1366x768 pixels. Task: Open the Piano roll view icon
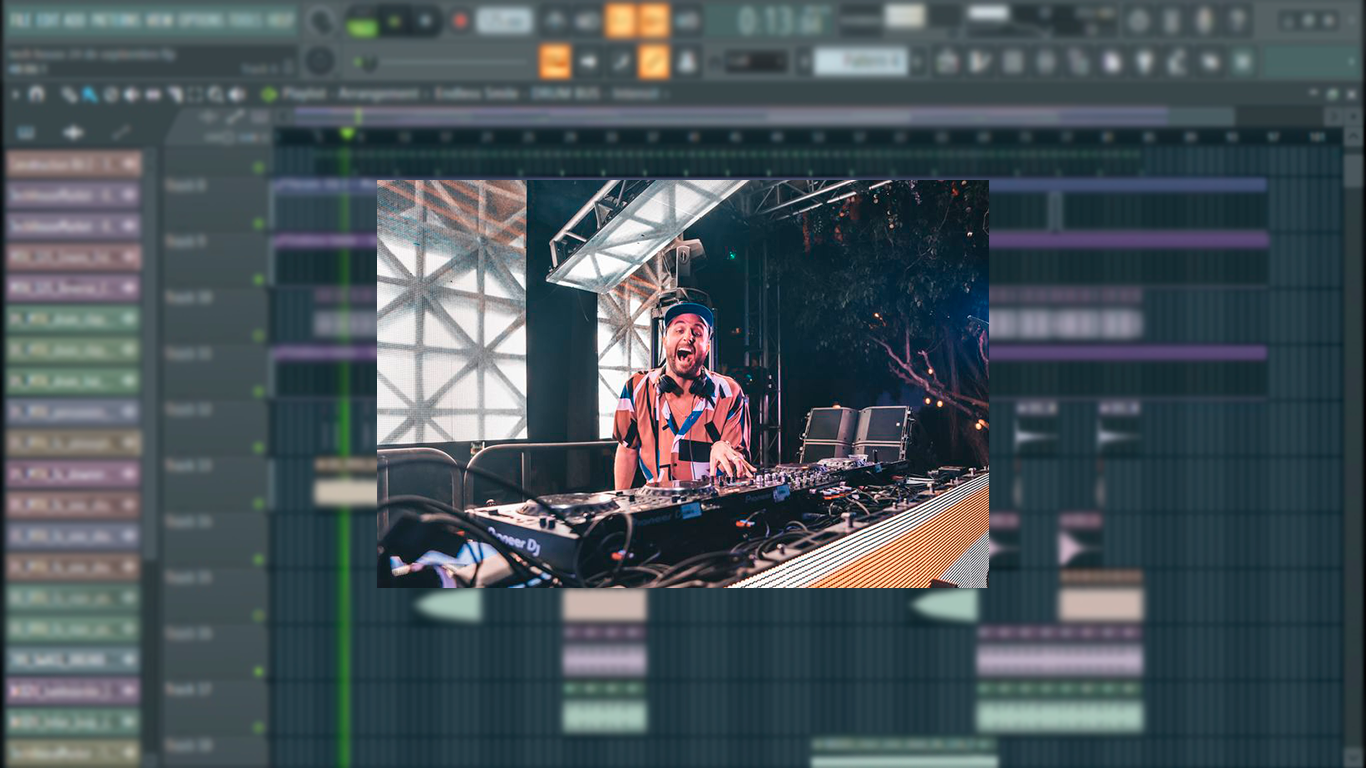980,62
